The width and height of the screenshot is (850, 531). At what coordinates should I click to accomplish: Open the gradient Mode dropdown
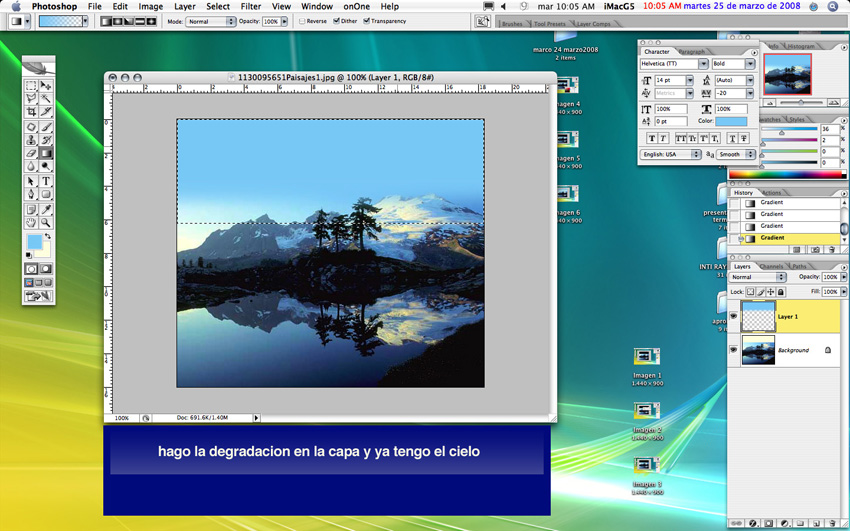tap(230, 21)
